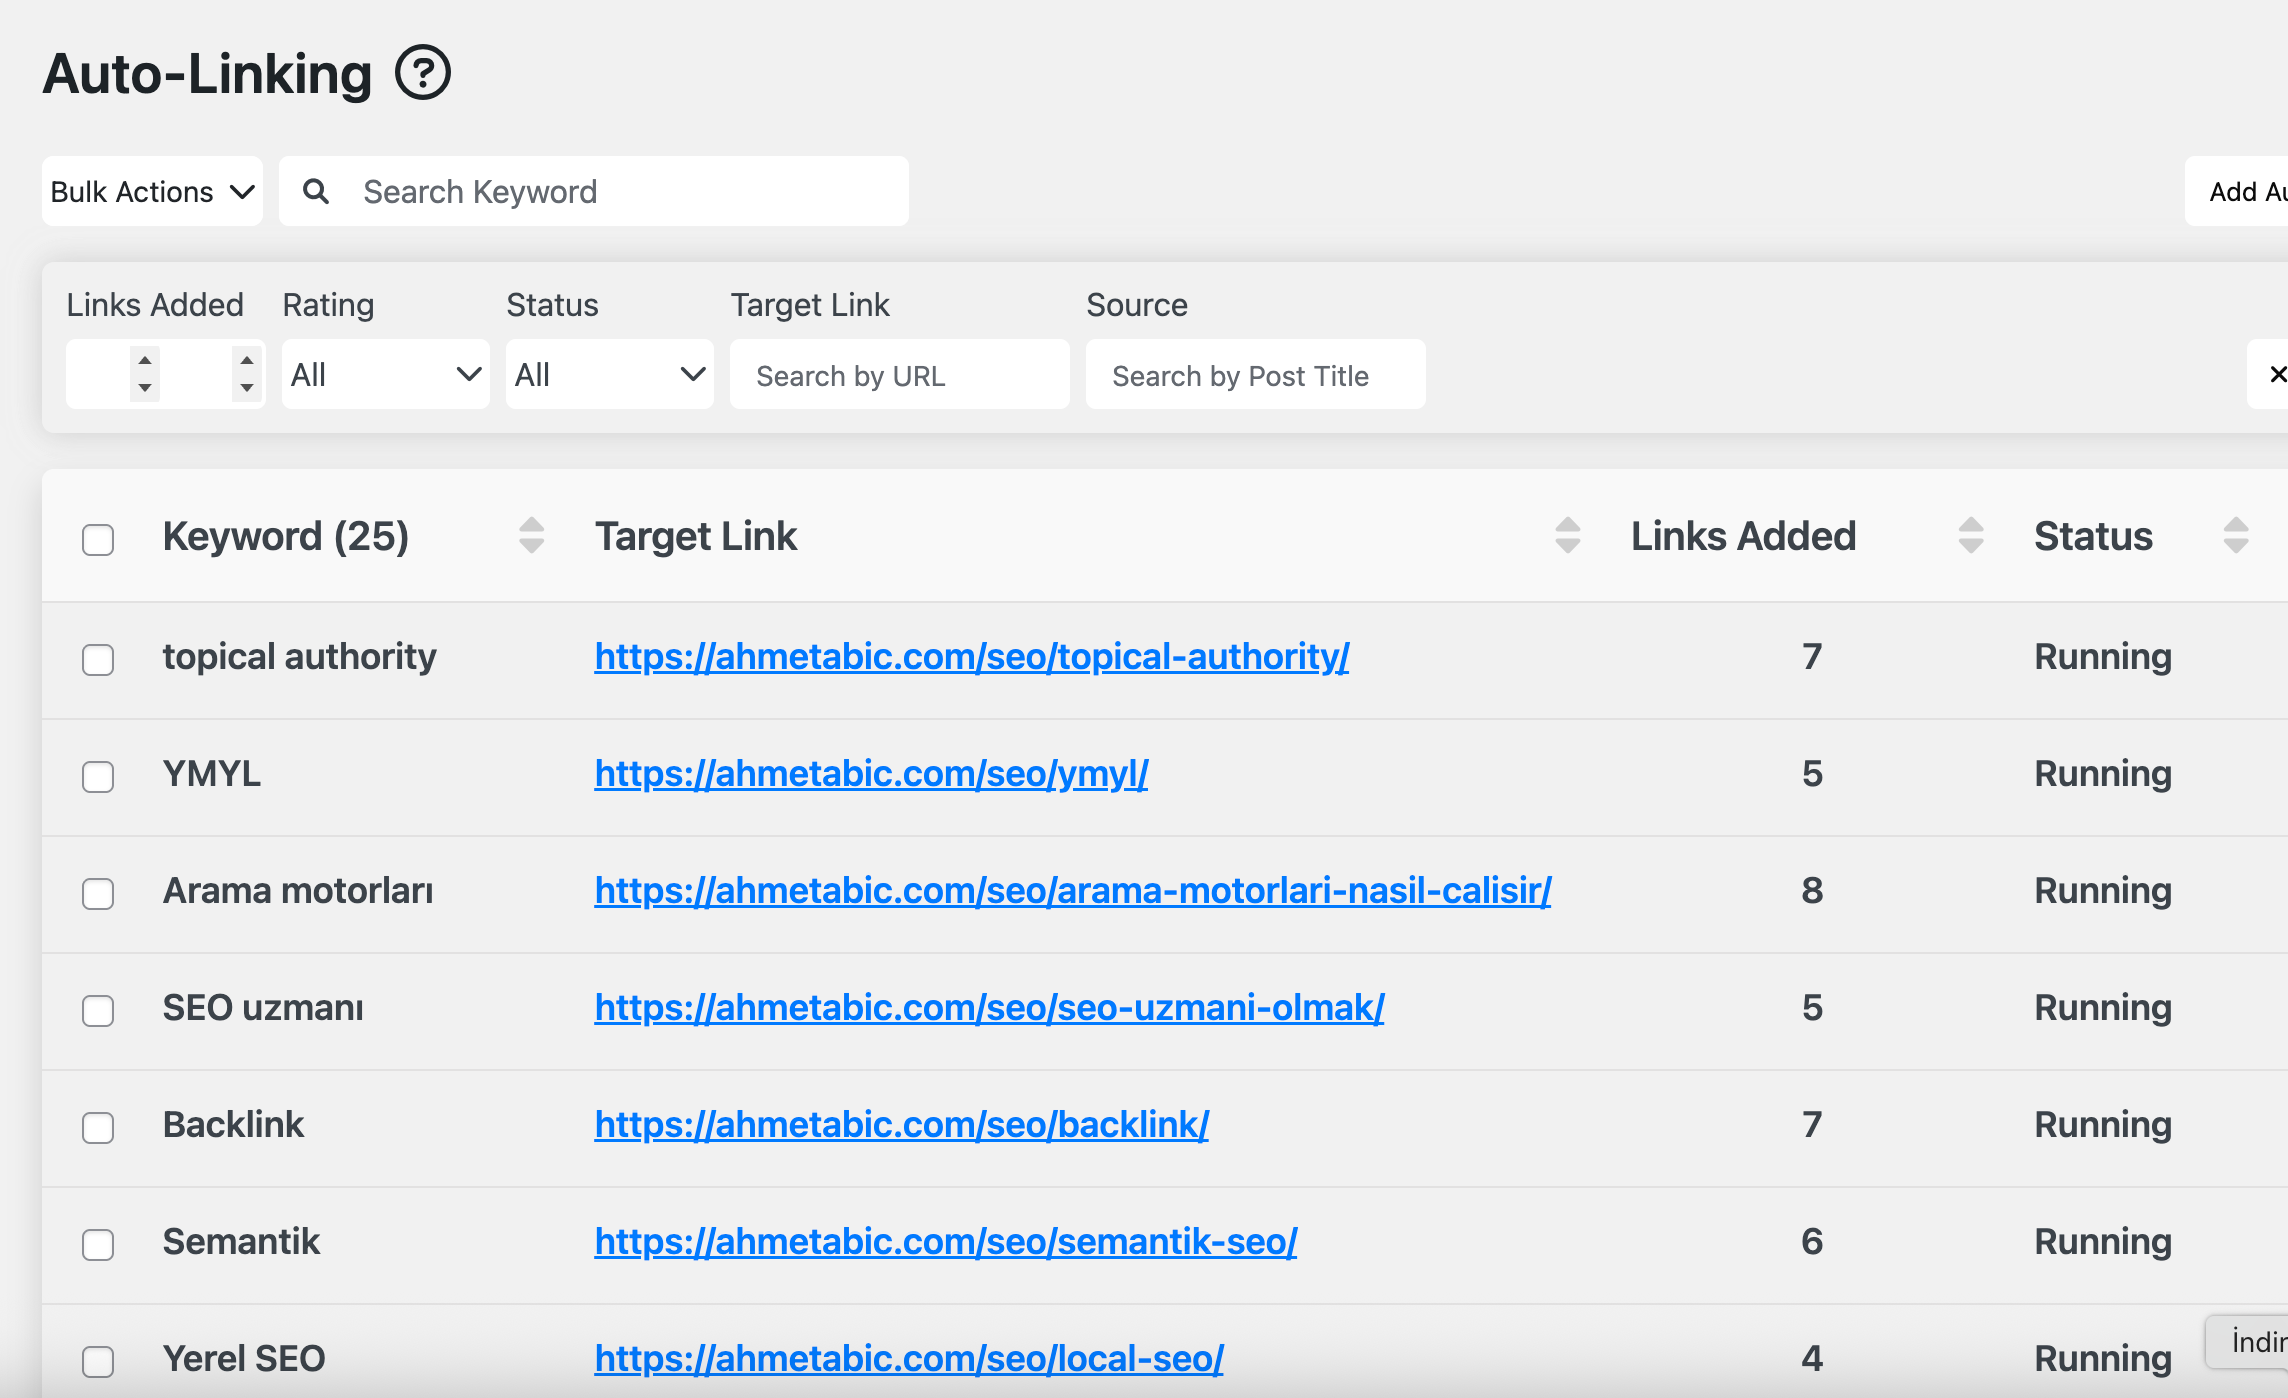Tick the select-all checkbox in the table header
This screenshot has width=2288, height=1398.
pyautogui.click(x=98, y=539)
